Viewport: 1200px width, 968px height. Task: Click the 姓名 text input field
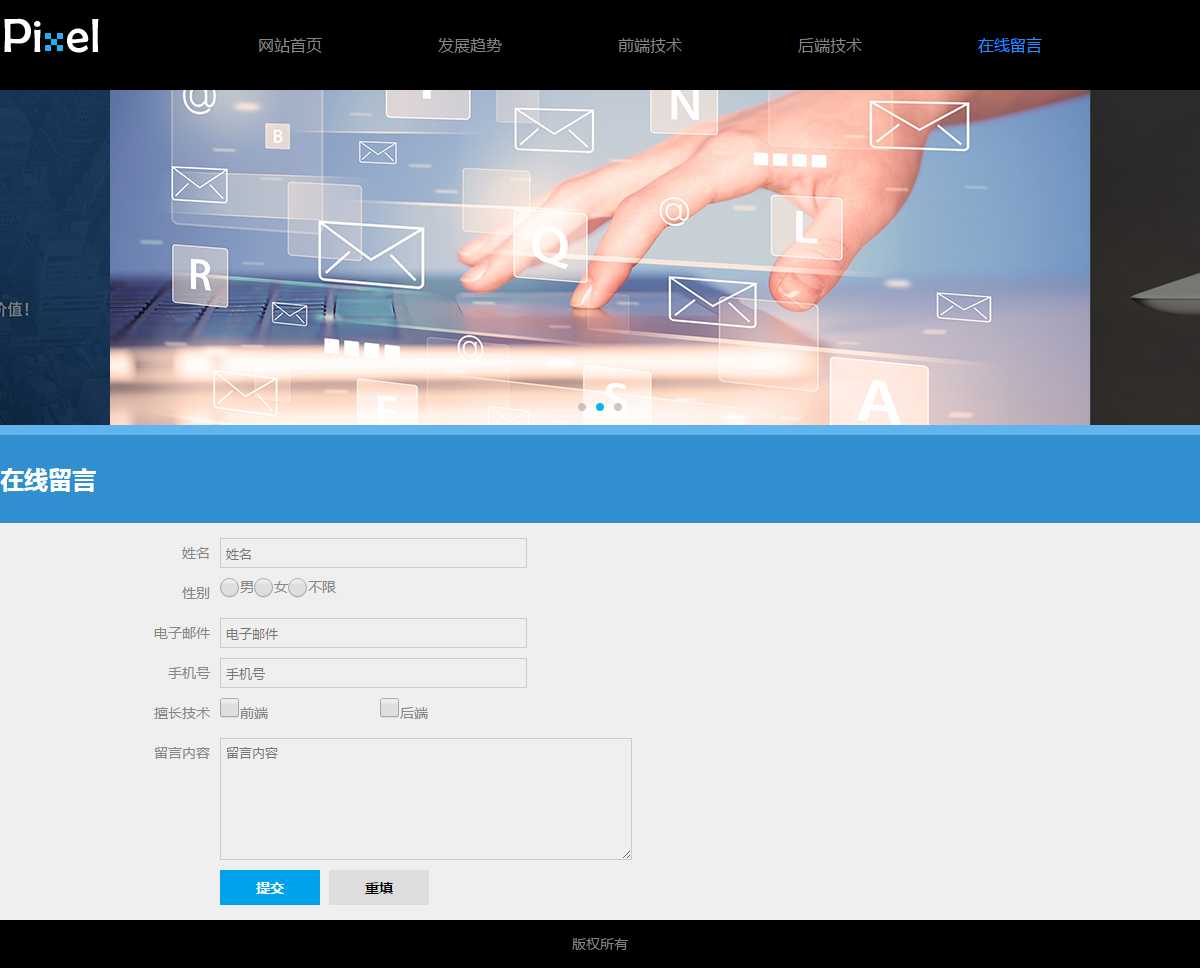(x=373, y=553)
